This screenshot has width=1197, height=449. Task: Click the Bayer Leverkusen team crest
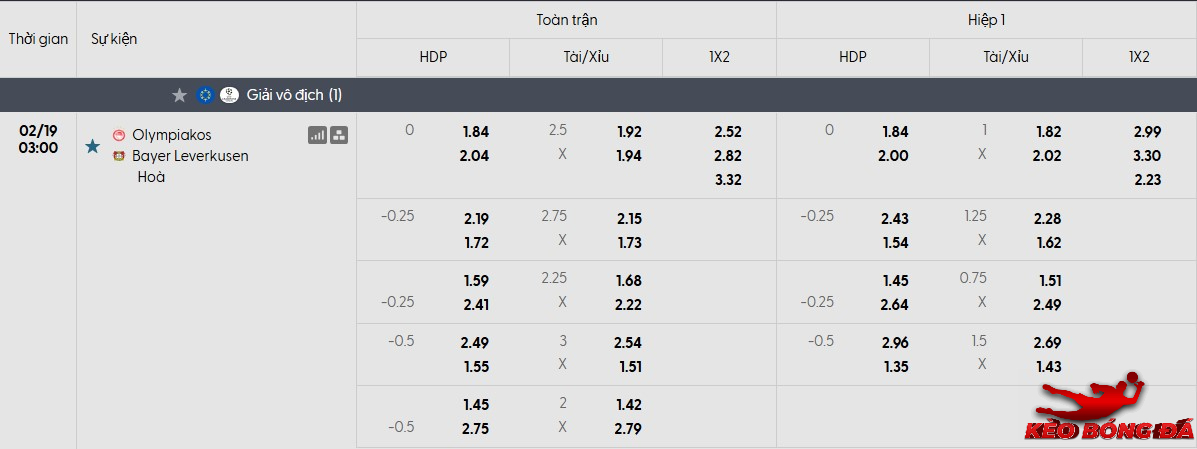click(x=119, y=156)
